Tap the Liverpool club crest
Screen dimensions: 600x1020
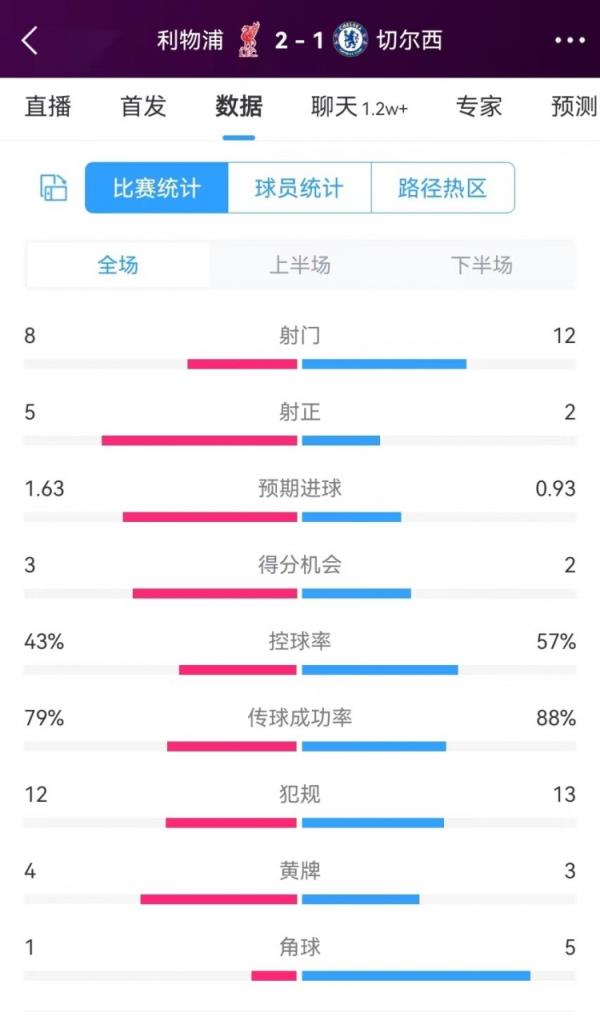point(248,40)
